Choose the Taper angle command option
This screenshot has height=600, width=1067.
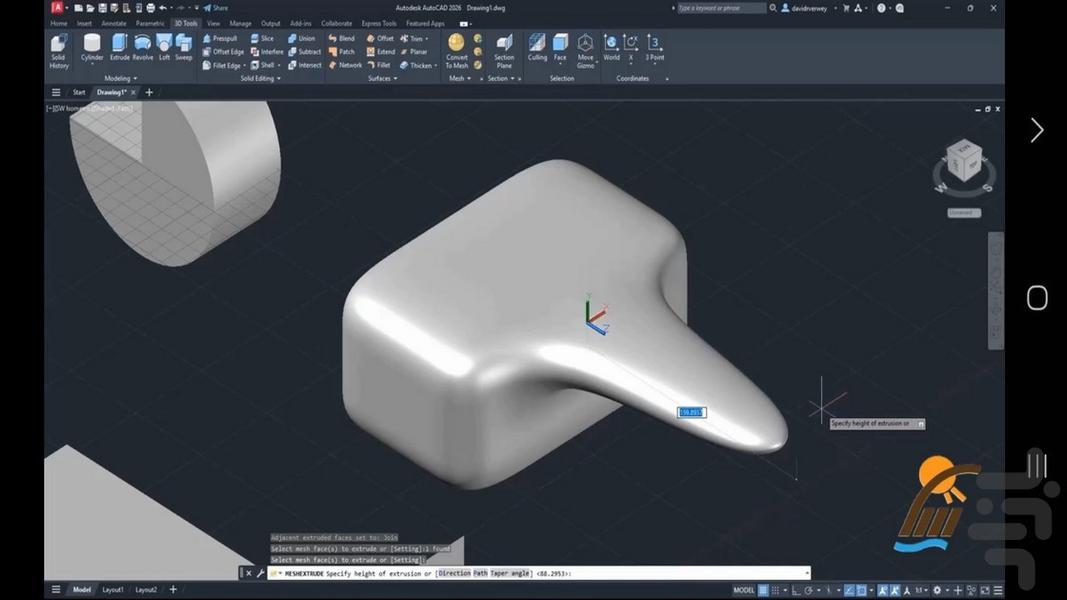click(512, 574)
